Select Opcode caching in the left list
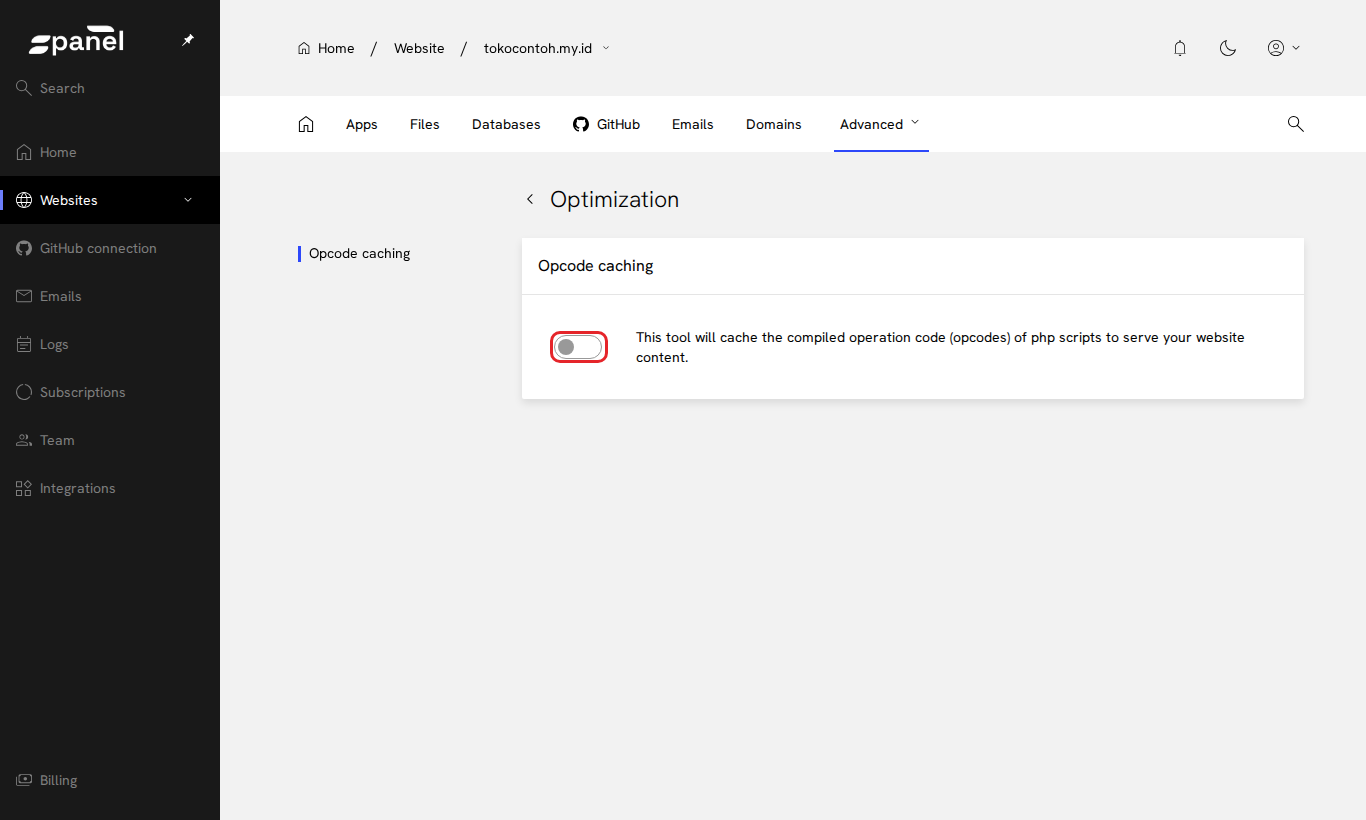The height and width of the screenshot is (820, 1366). click(360, 253)
